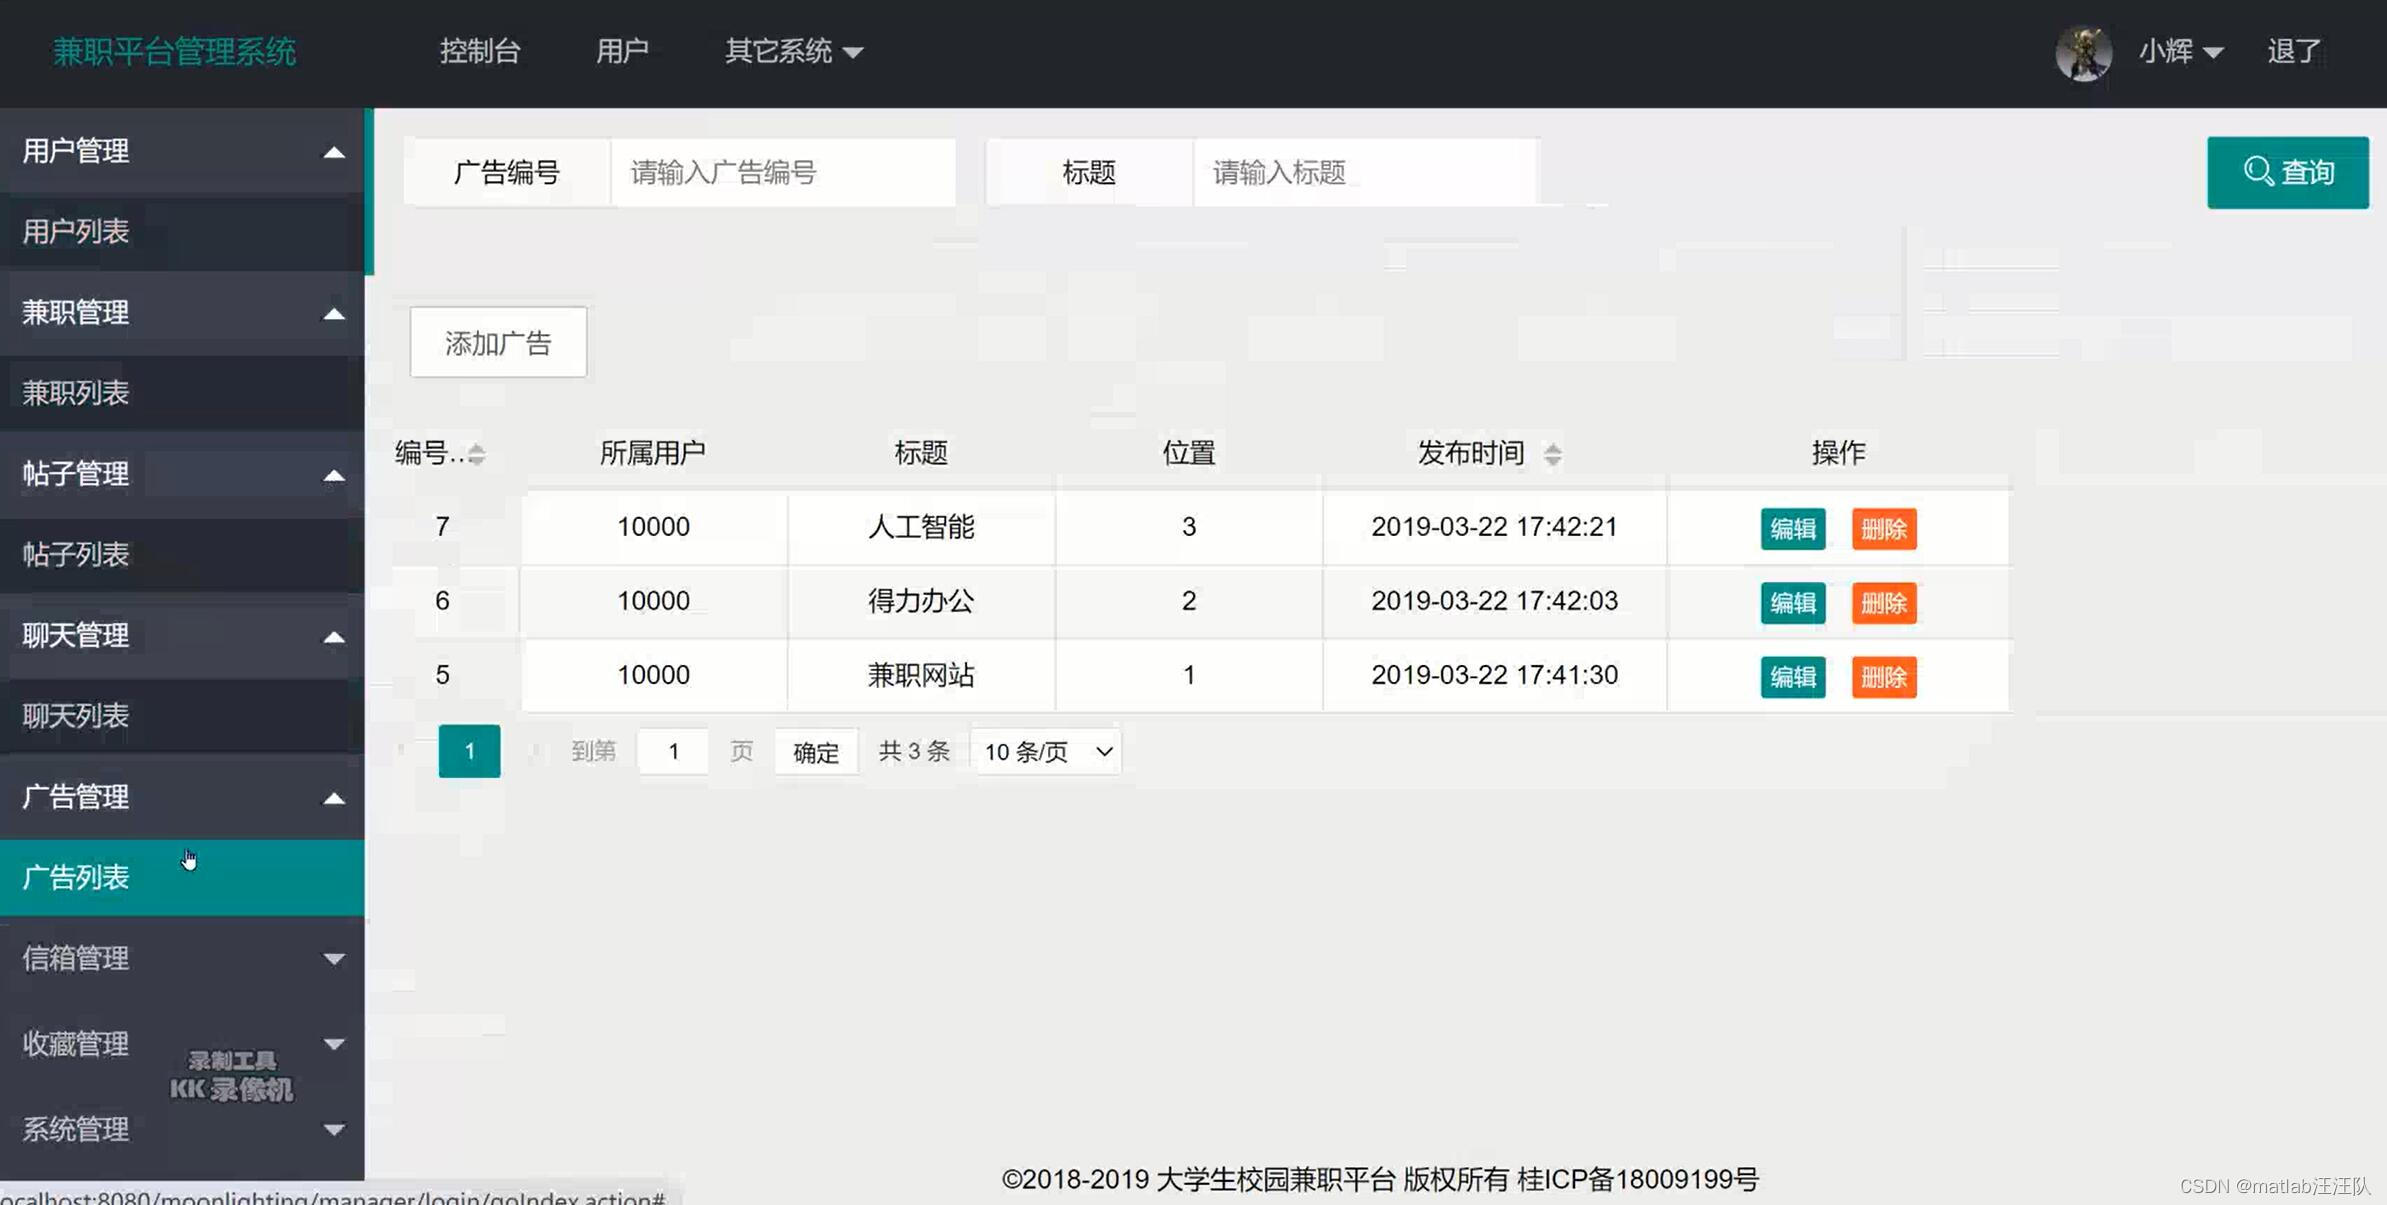Click page 1 pagination button
Screen dimensions: 2387x1205
click(469, 751)
